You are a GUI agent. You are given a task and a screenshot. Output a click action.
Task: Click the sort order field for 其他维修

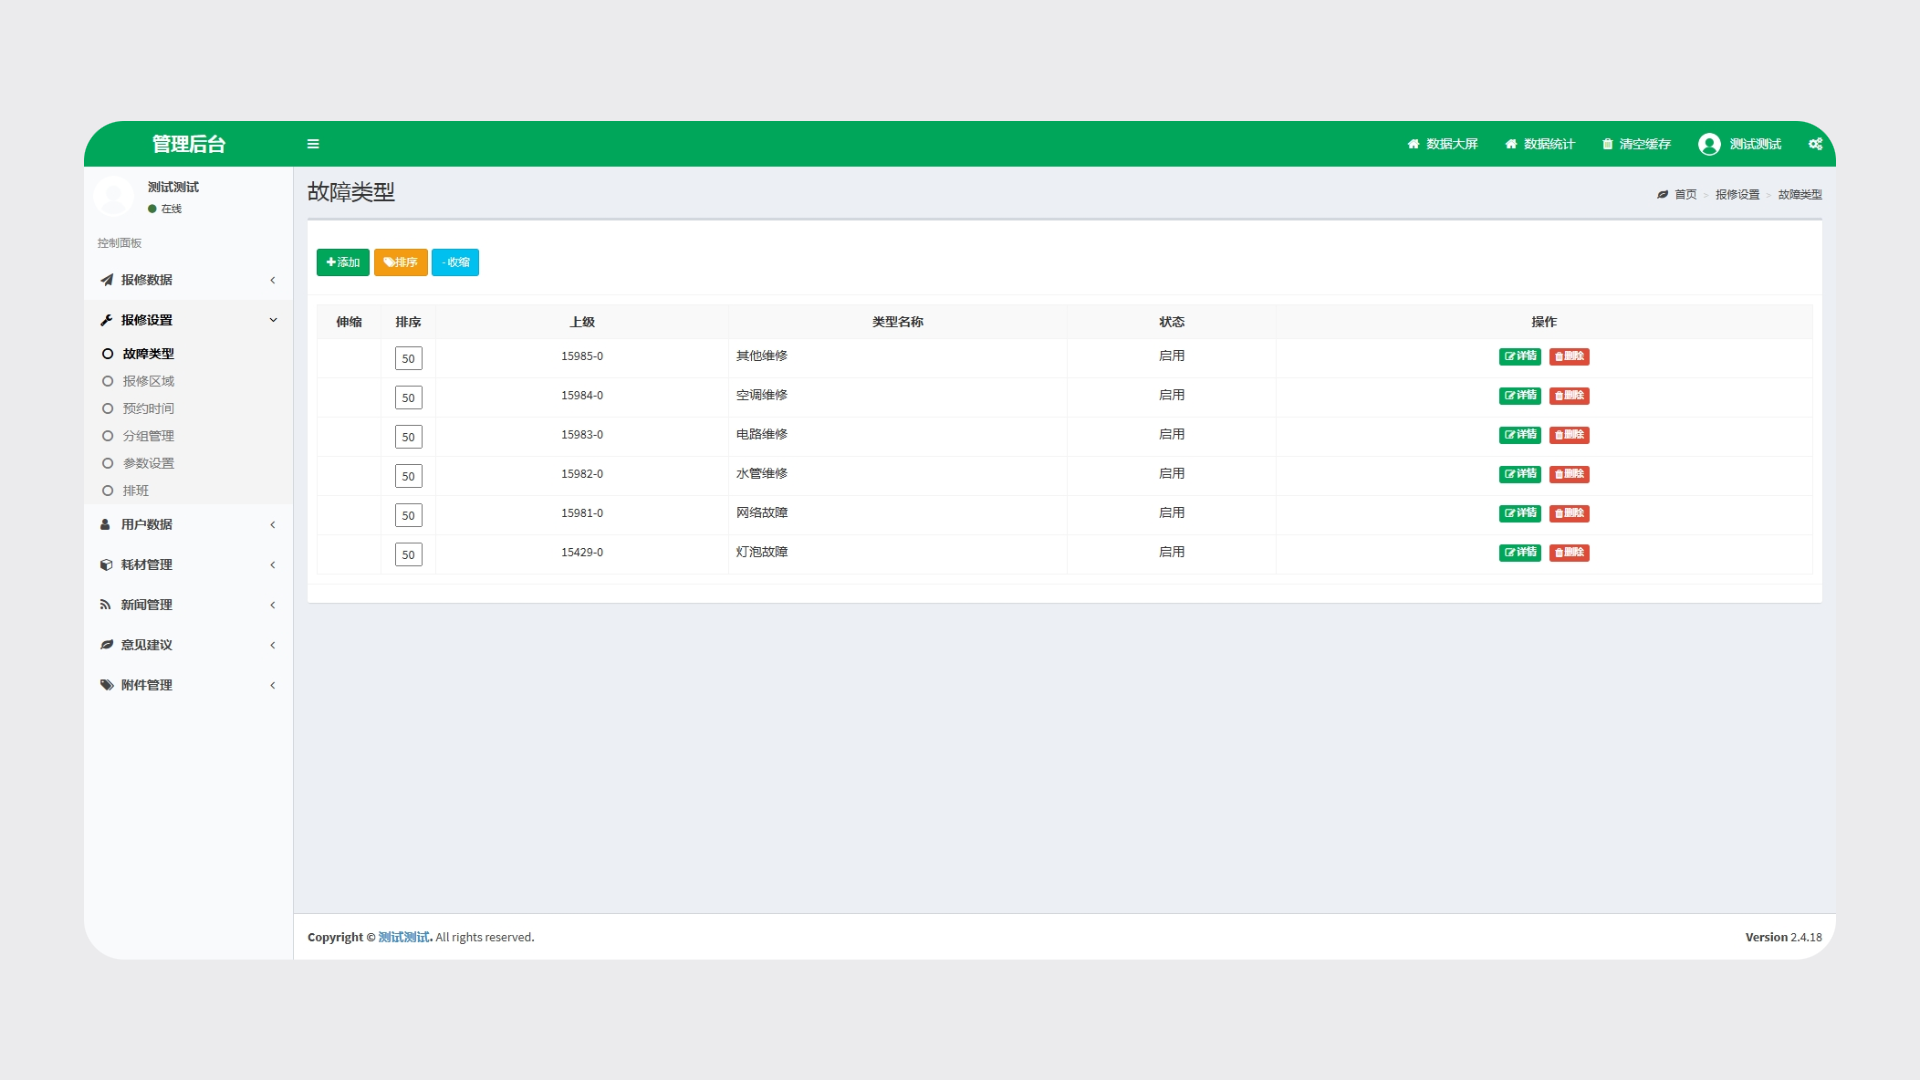point(408,358)
